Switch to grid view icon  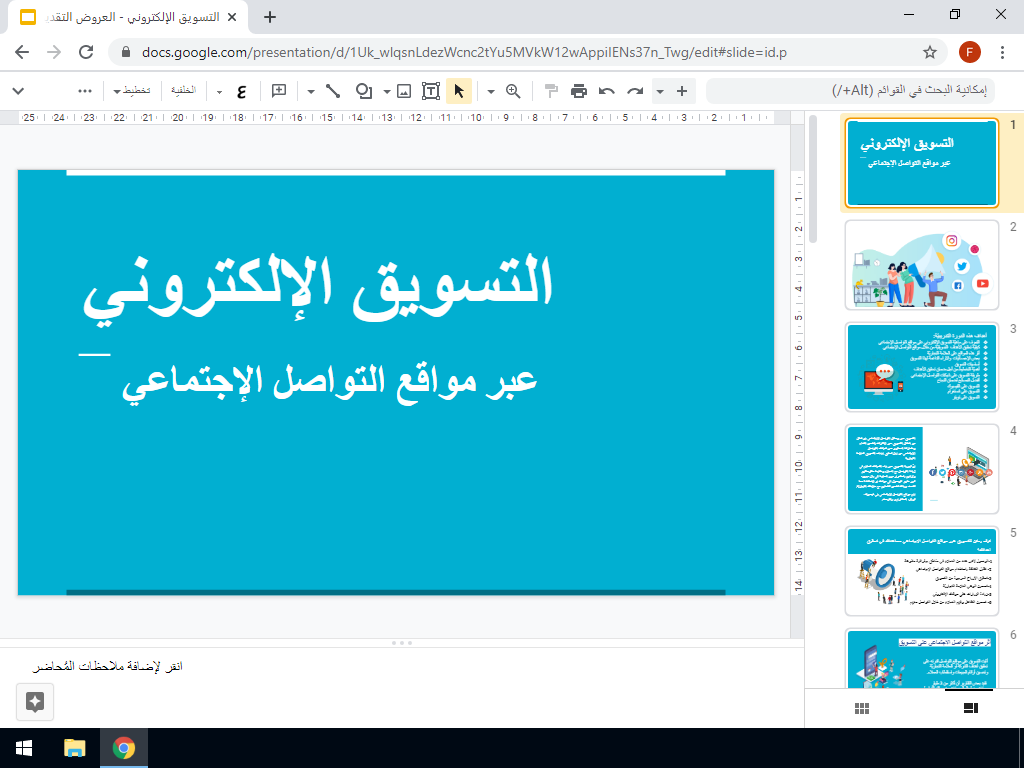click(x=862, y=709)
